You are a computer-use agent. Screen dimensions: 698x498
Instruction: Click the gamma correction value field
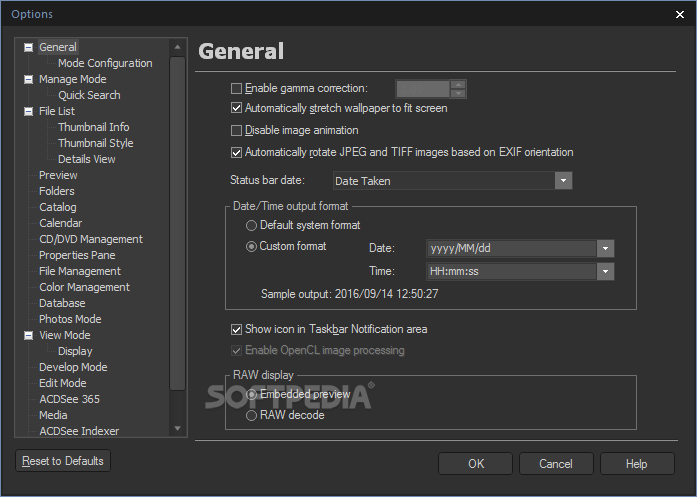[422, 89]
